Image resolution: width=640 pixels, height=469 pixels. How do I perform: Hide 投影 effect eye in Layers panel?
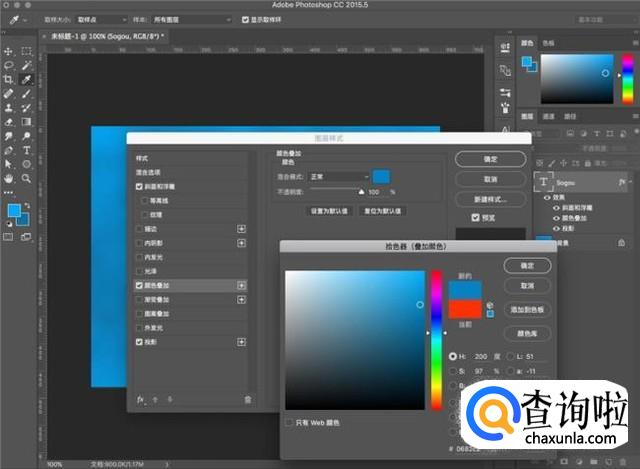(556, 229)
